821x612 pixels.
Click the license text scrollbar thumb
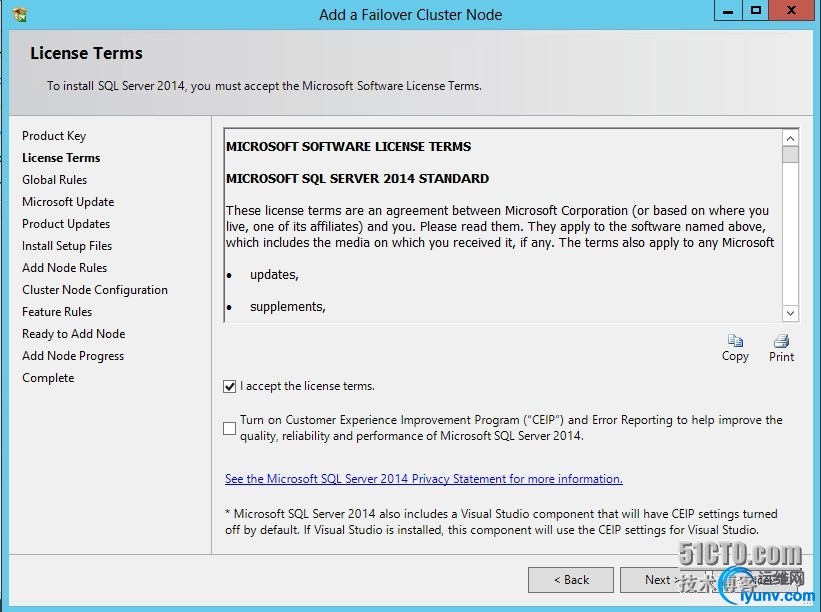(790, 154)
